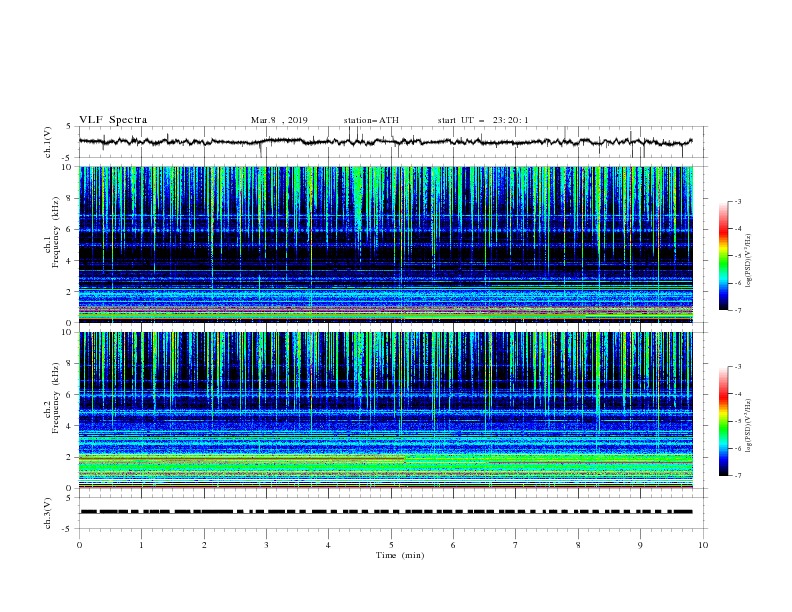Click the ch.2 spectrogram colorbar
Image resolution: width=792 pixels, height=612 pixels.
[724, 421]
